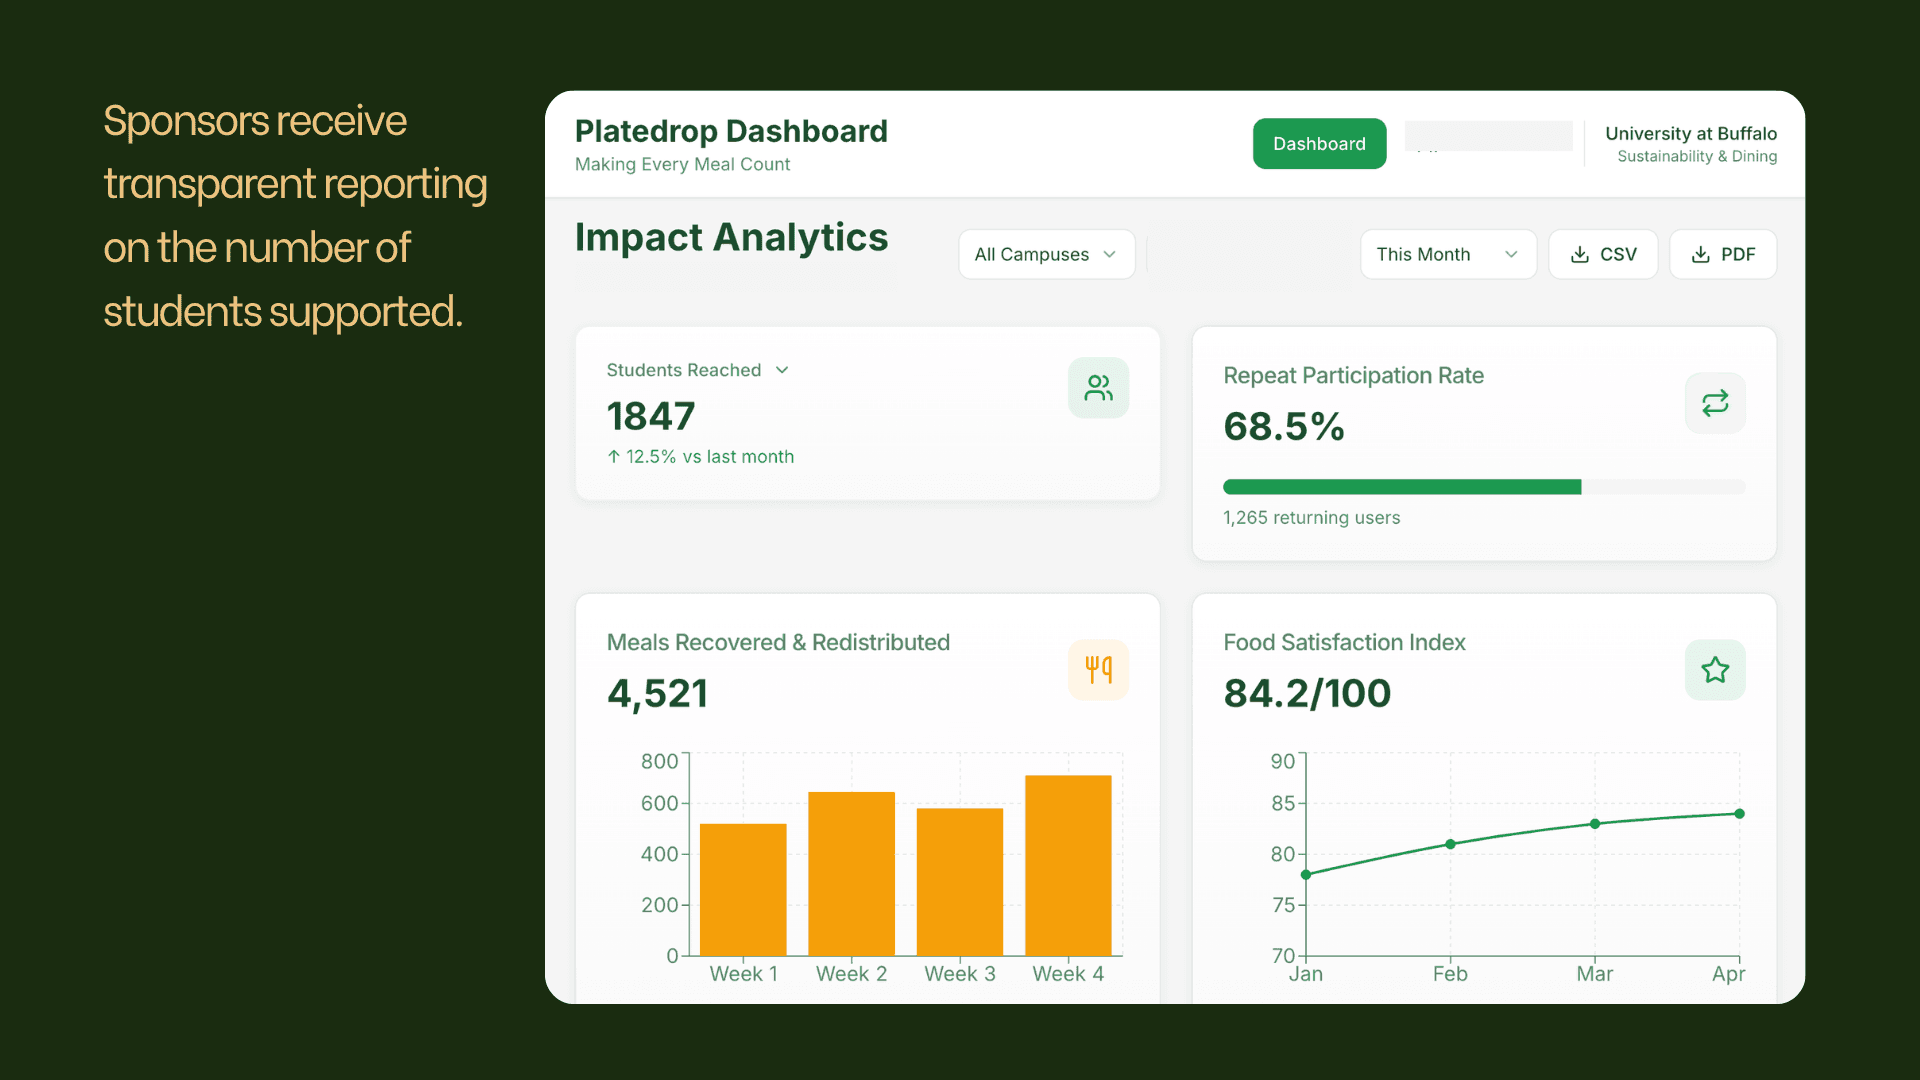Click the blank tab beside Dashboard

1488,137
